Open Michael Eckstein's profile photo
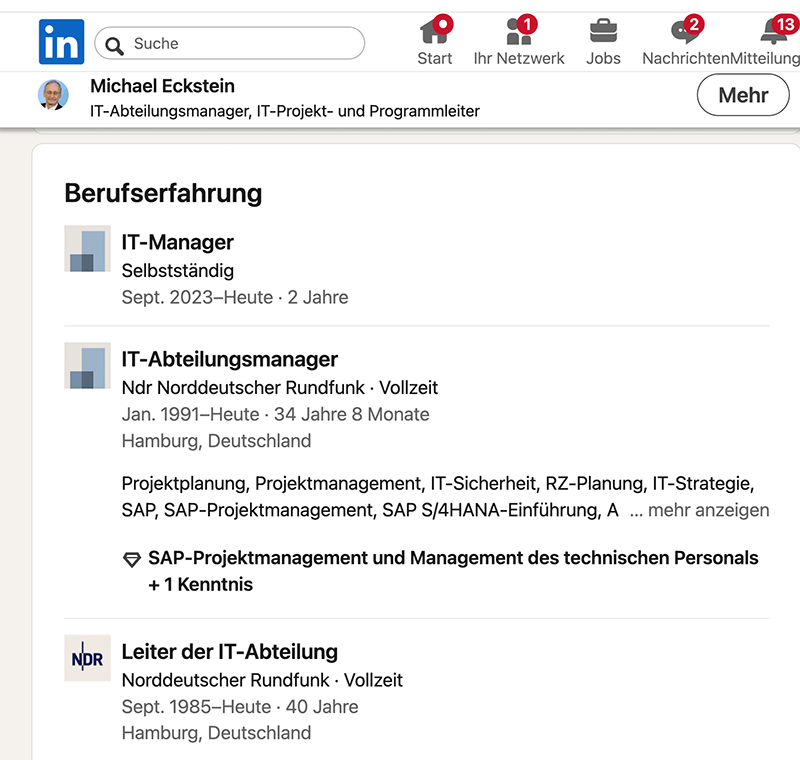Viewport: 800px width, 760px height. coord(53,94)
